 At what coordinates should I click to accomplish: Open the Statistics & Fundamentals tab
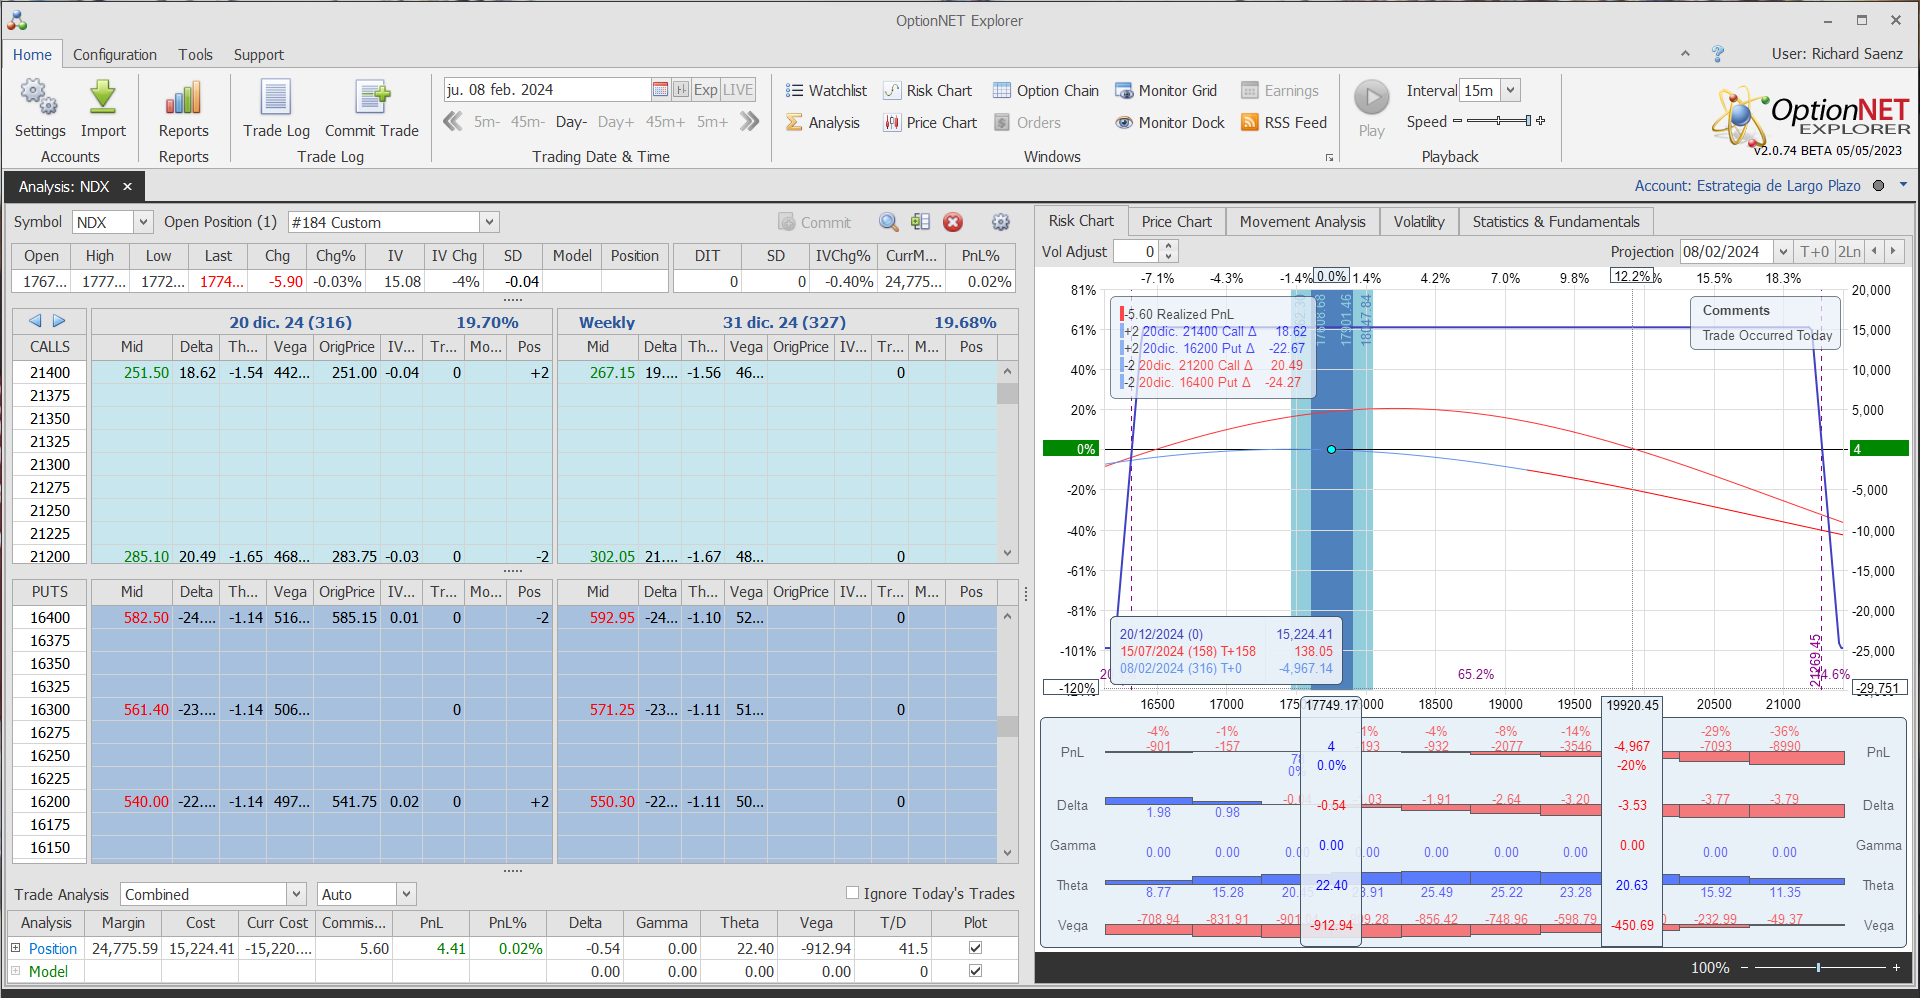1555,221
